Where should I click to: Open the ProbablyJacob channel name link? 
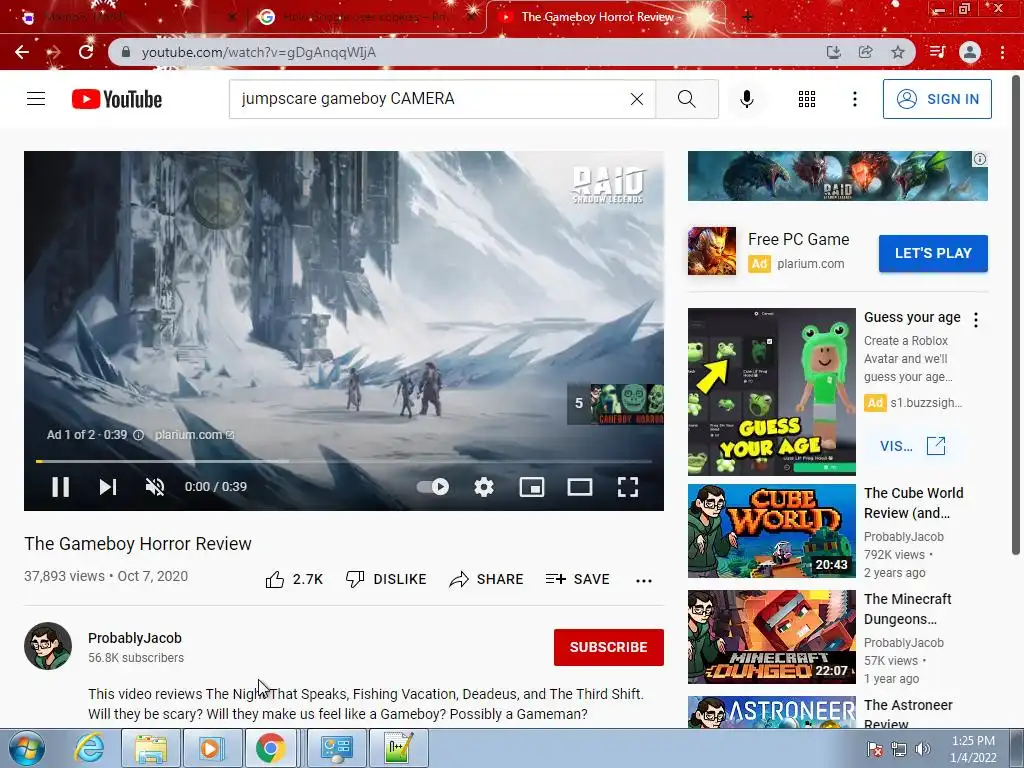tap(135, 638)
